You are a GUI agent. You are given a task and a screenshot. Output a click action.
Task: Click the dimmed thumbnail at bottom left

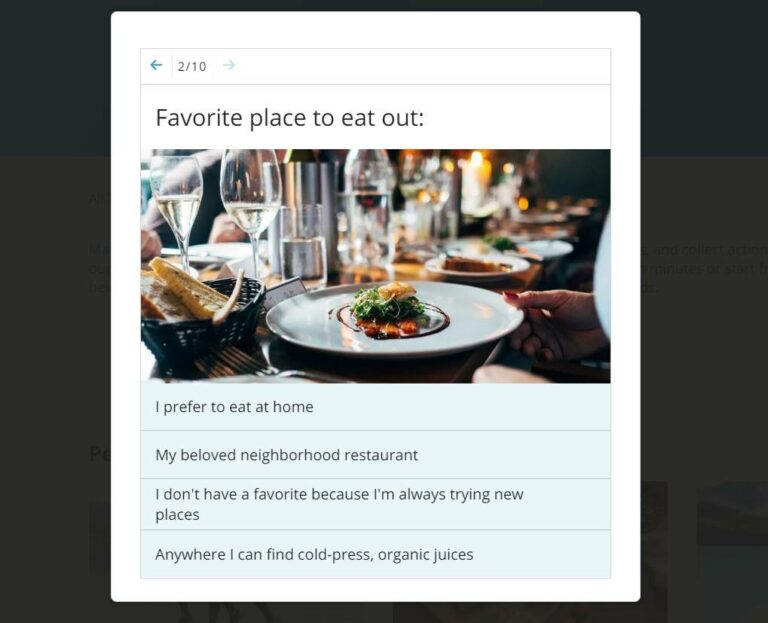pyautogui.click(x=98, y=560)
